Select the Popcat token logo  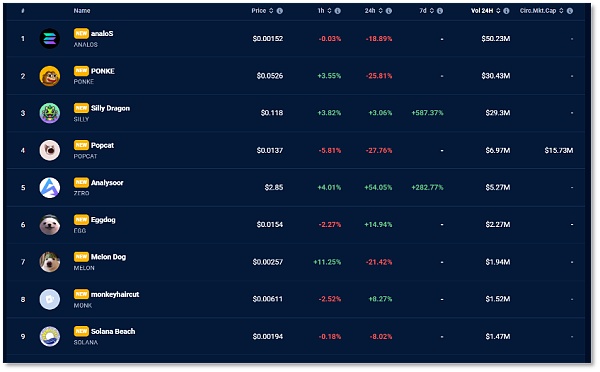[x=50, y=150]
